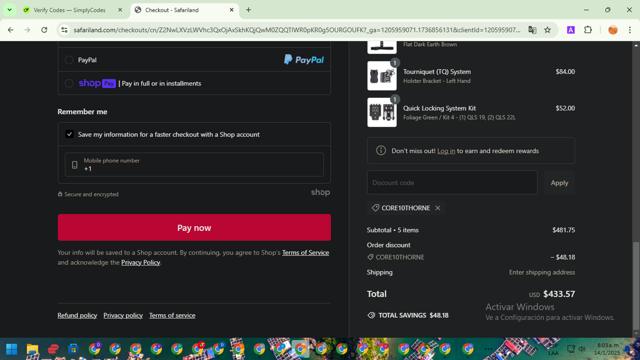
Task: Click the Secure and encrypted lock icon
Action: [60, 194]
